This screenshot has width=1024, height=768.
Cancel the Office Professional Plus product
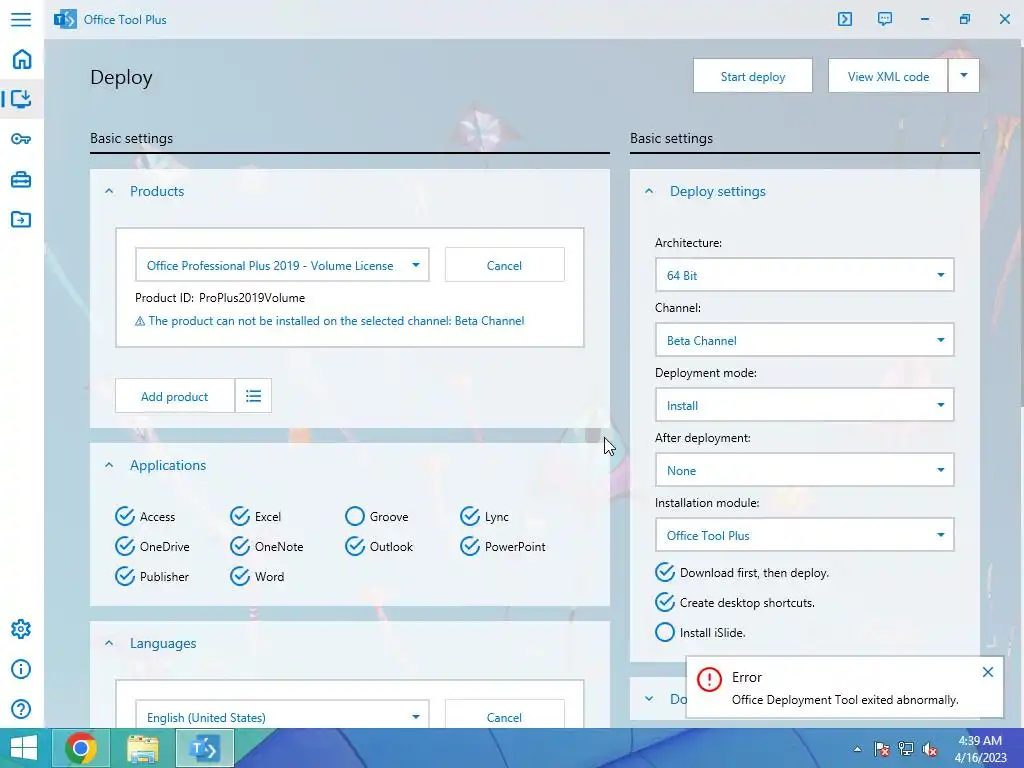click(504, 265)
